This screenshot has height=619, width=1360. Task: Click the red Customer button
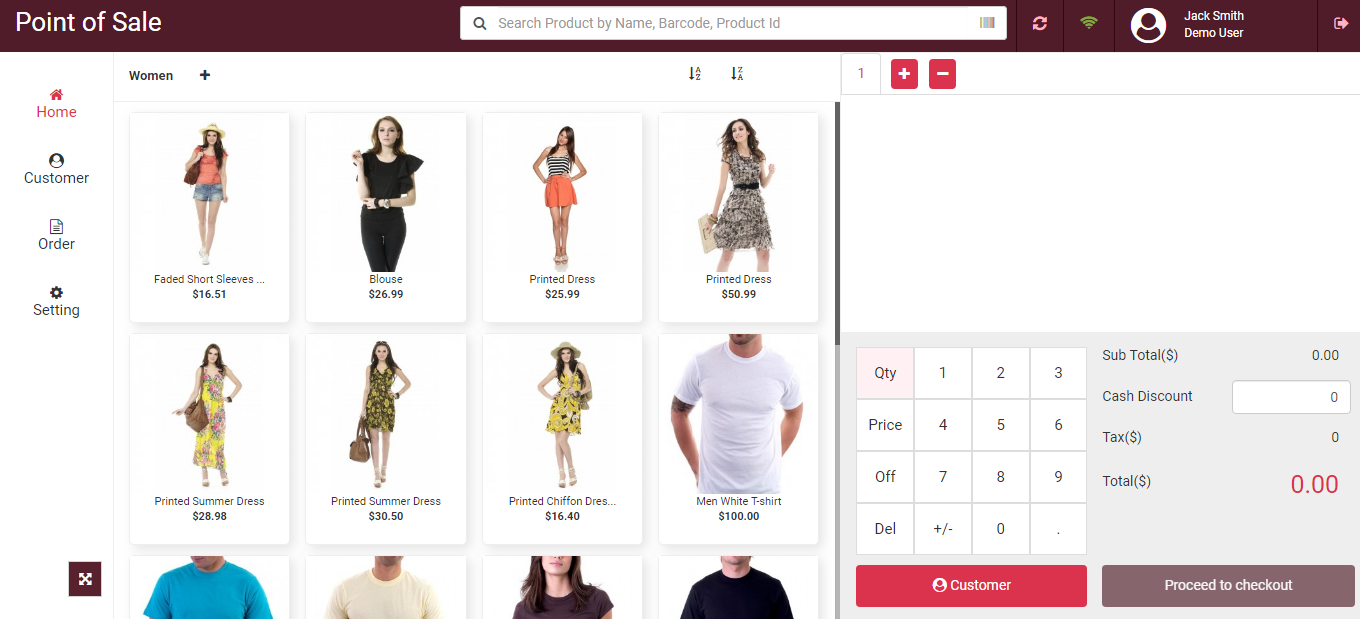point(971,586)
